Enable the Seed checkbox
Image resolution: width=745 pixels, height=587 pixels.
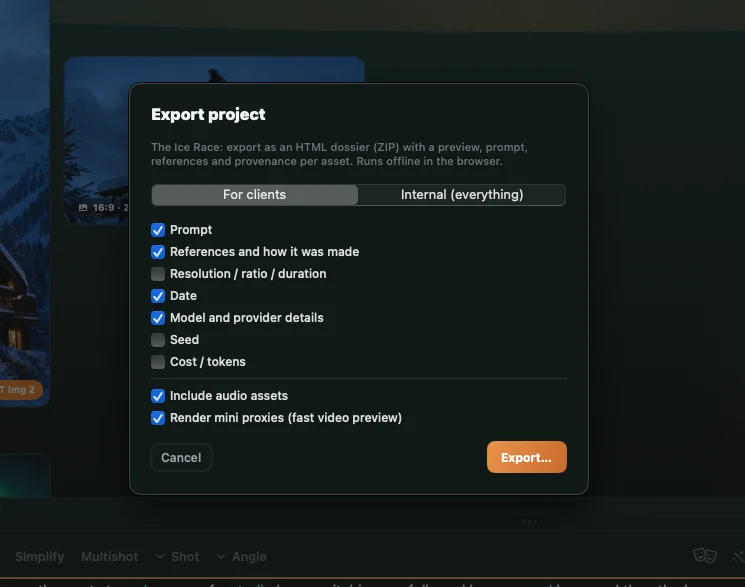(x=158, y=340)
